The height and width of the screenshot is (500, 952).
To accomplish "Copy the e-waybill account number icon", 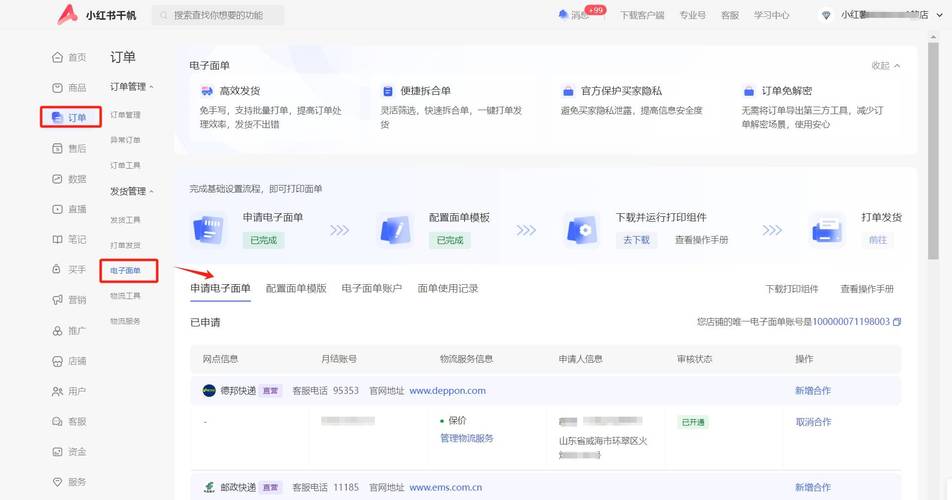I will (x=897, y=322).
